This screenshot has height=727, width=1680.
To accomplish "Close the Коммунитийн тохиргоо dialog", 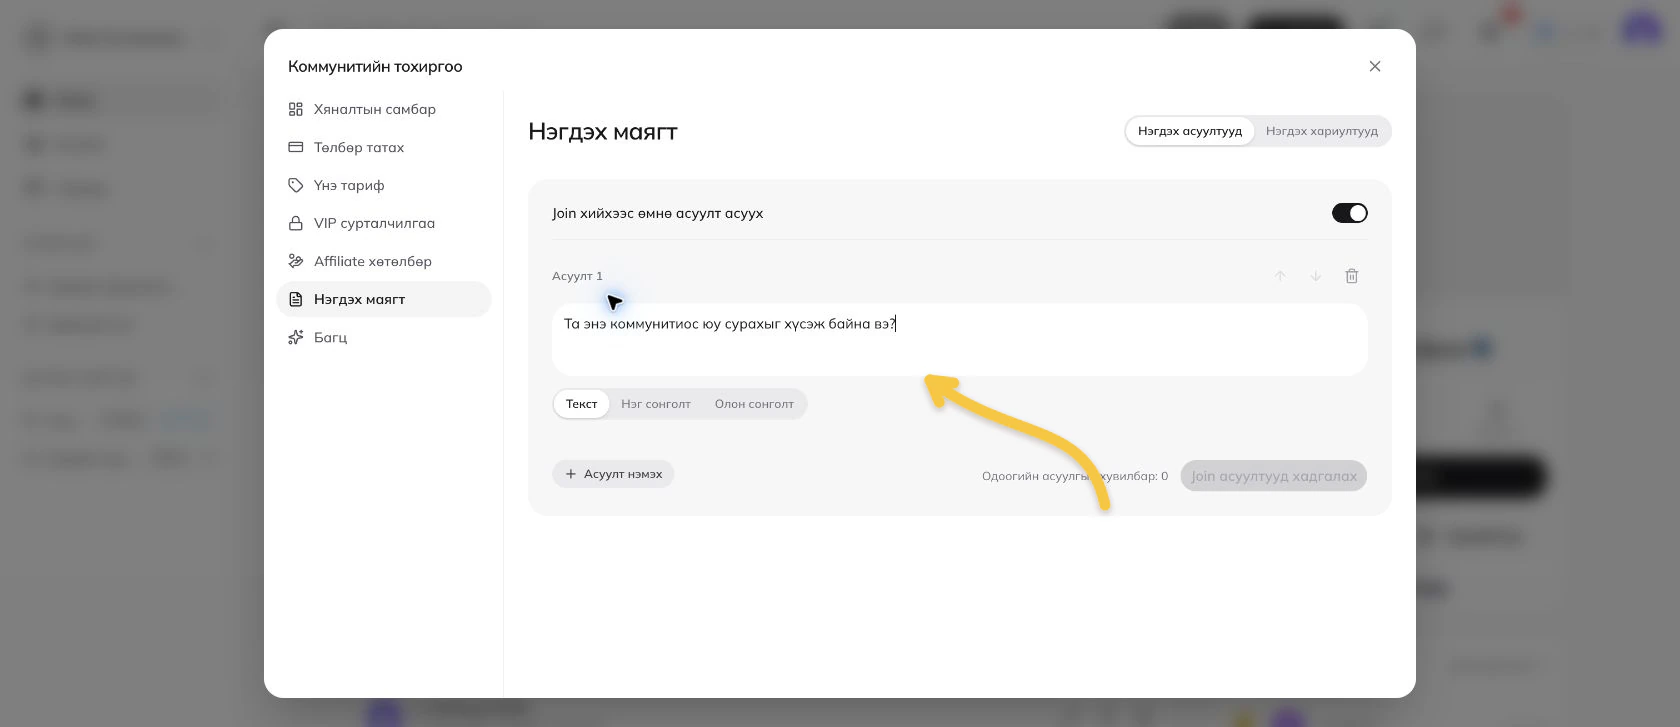I will pyautogui.click(x=1375, y=66).
